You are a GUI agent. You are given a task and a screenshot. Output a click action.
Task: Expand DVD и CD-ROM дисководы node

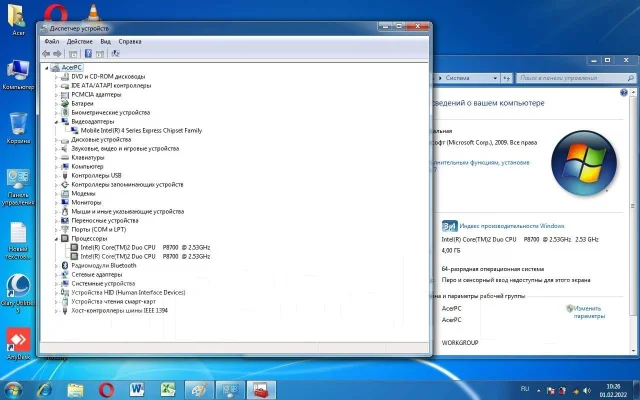pyautogui.click(x=56, y=77)
